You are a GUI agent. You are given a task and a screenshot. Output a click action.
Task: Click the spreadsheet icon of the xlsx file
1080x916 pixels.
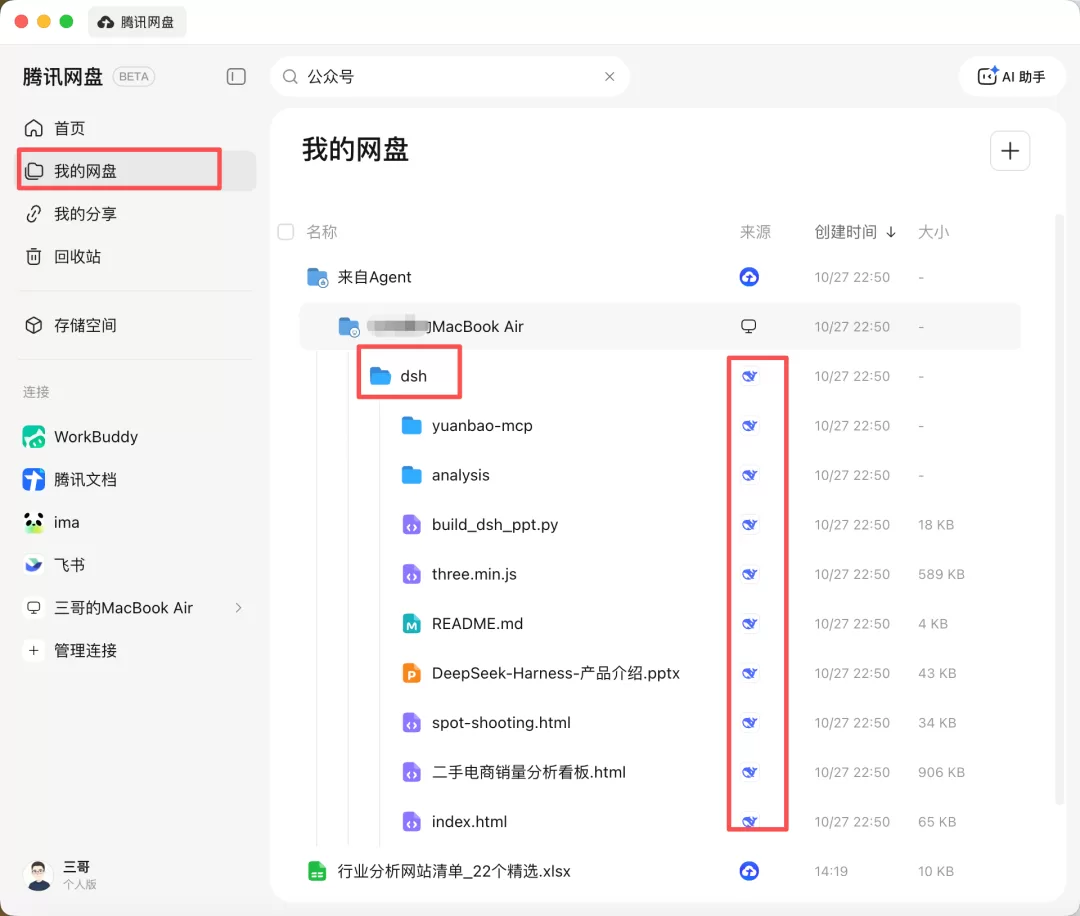[317, 871]
